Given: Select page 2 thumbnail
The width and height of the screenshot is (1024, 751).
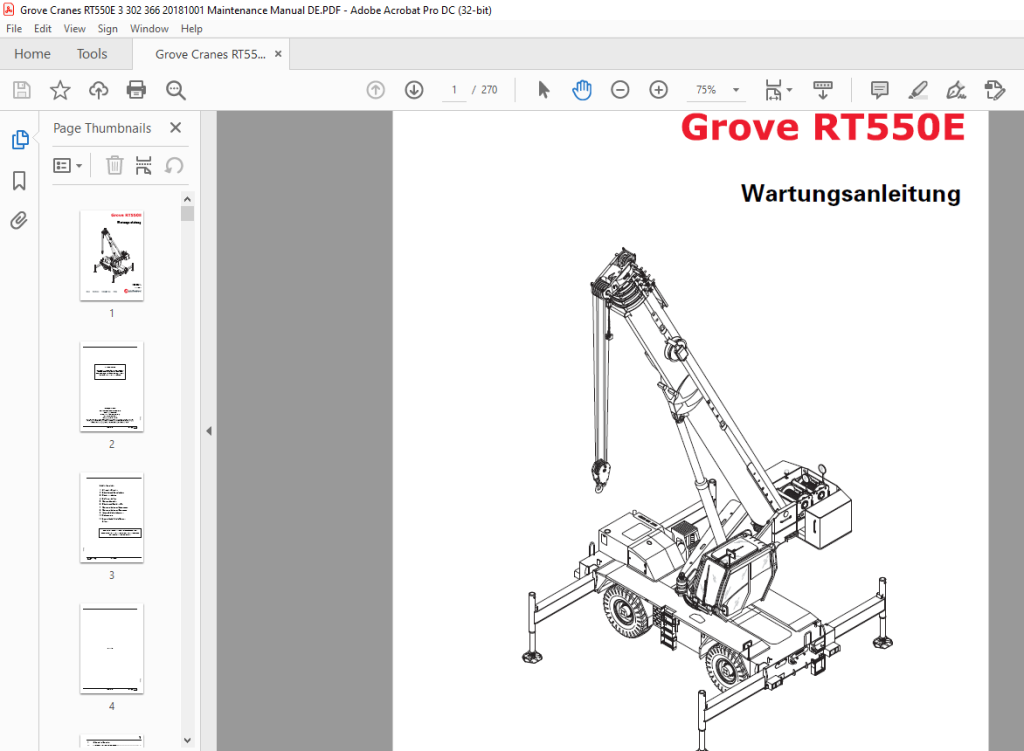Looking at the screenshot, I should [112, 387].
